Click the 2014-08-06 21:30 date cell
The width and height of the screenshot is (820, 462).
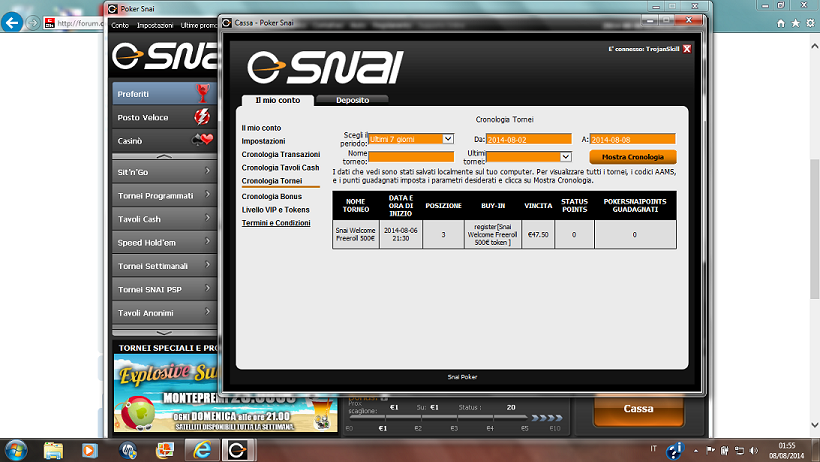[x=401, y=234]
